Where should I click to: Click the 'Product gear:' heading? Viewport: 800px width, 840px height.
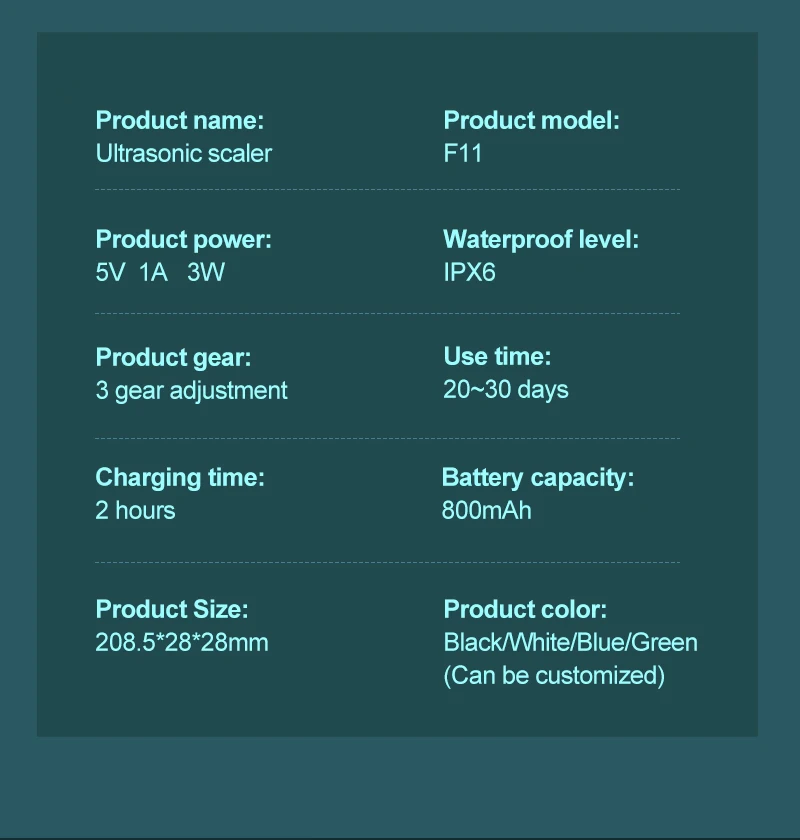tap(173, 357)
